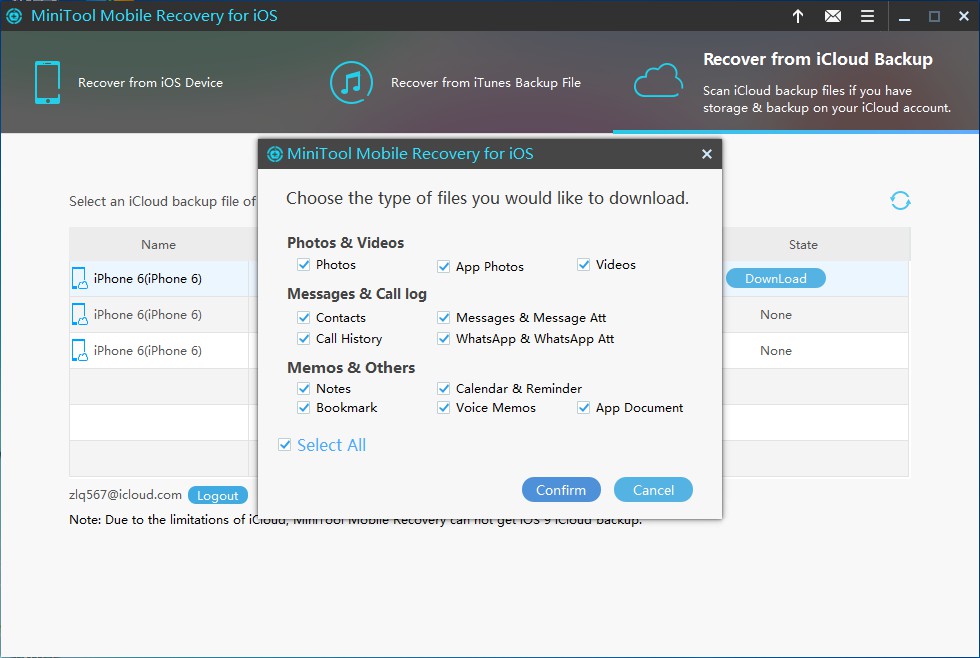Click the Messages & Call log heading

(x=357, y=294)
